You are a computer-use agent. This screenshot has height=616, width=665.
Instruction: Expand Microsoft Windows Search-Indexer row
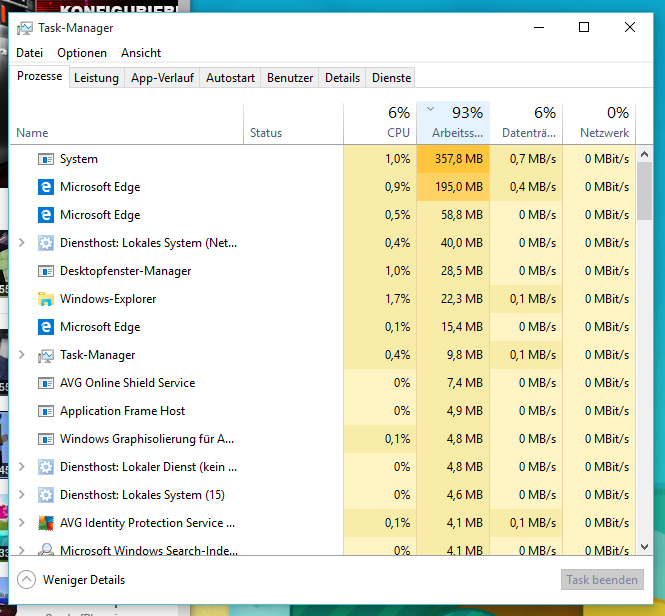pyautogui.click(x=22, y=550)
